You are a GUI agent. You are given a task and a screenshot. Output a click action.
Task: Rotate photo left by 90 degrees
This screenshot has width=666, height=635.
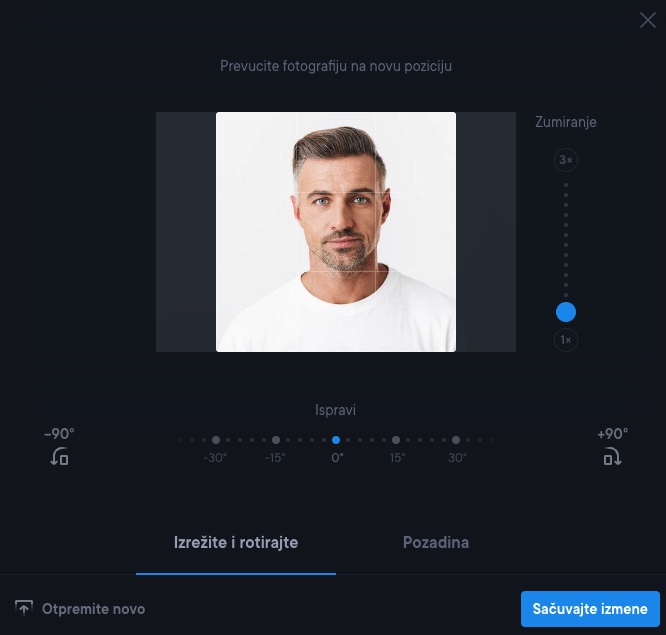pyautogui.click(x=59, y=456)
